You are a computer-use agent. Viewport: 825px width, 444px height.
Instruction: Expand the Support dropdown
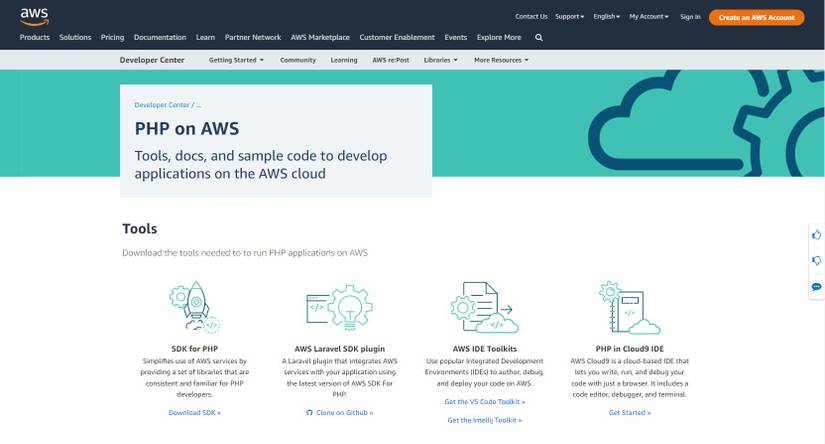point(569,17)
